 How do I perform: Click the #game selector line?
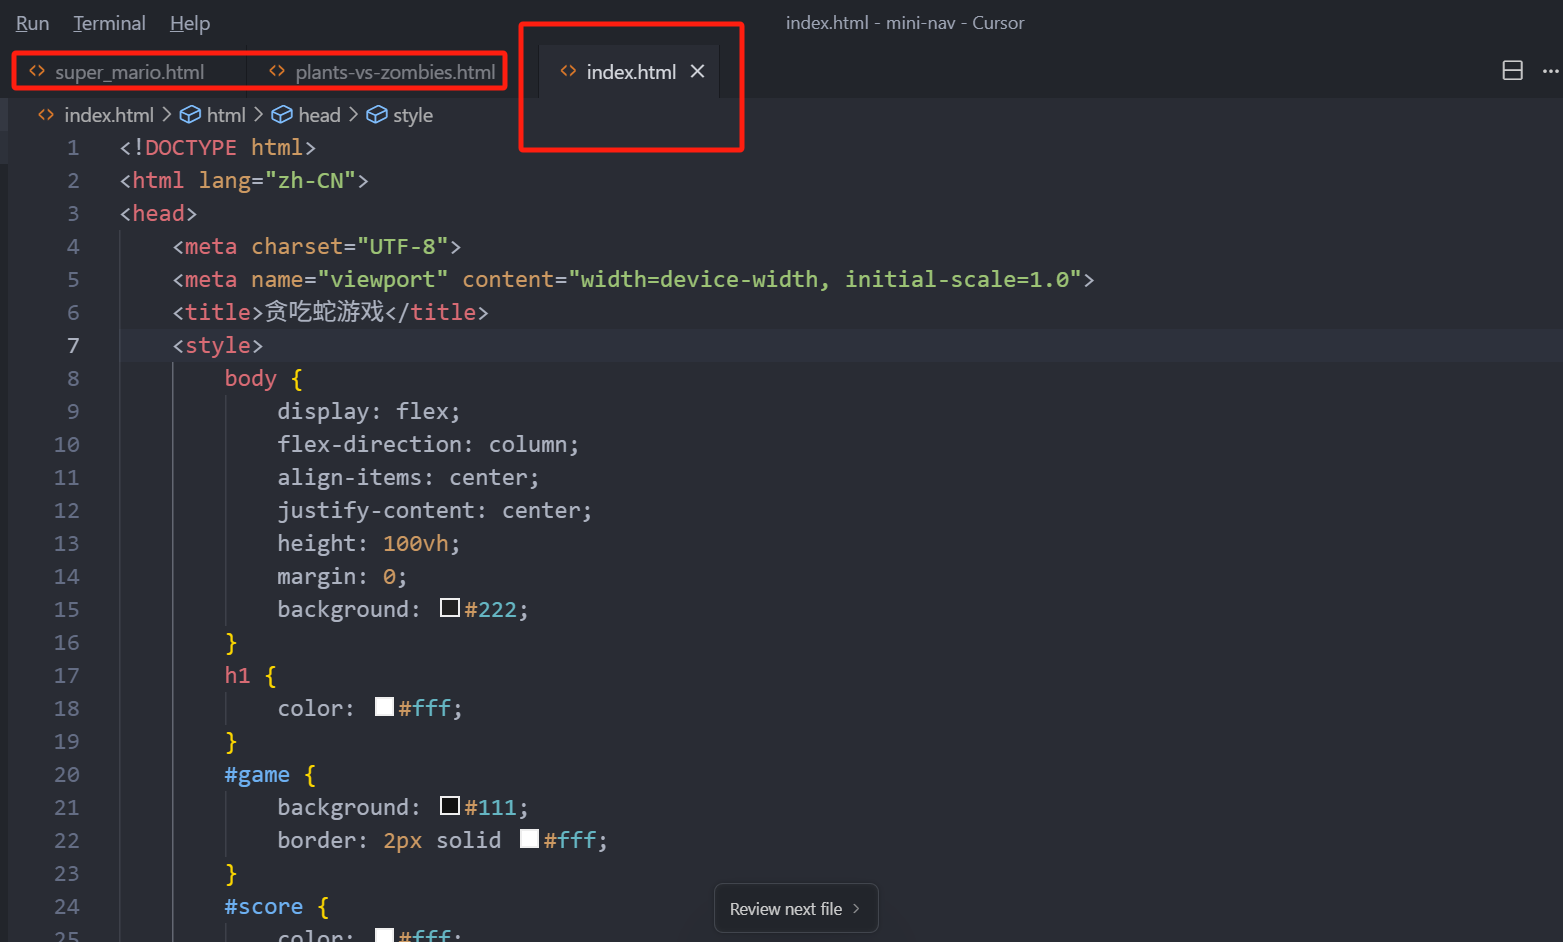pos(271,774)
